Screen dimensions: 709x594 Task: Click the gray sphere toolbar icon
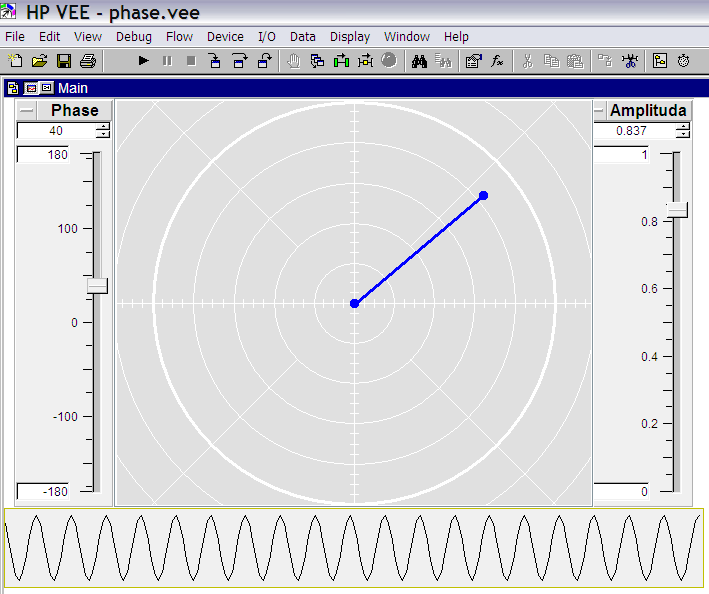click(389, 60)
